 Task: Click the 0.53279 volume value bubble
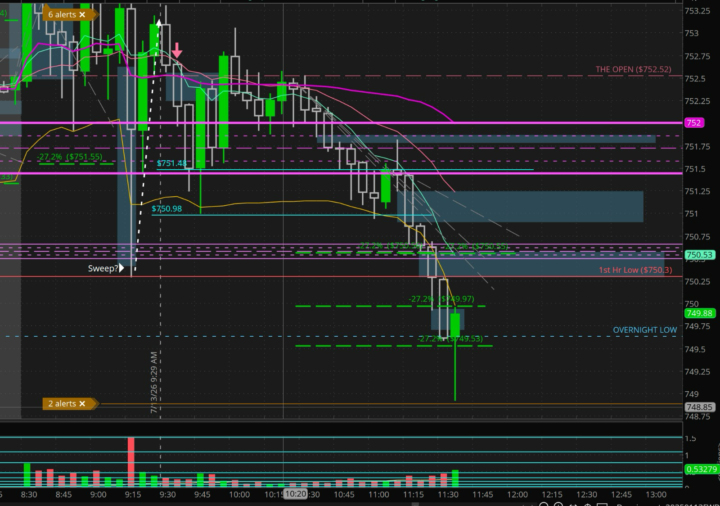[701, 469]
